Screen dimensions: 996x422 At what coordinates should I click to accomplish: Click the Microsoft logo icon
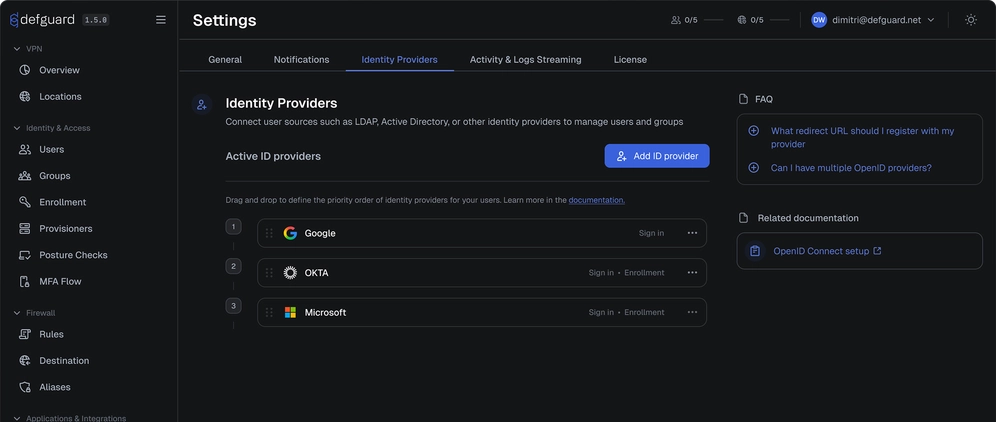290,313
